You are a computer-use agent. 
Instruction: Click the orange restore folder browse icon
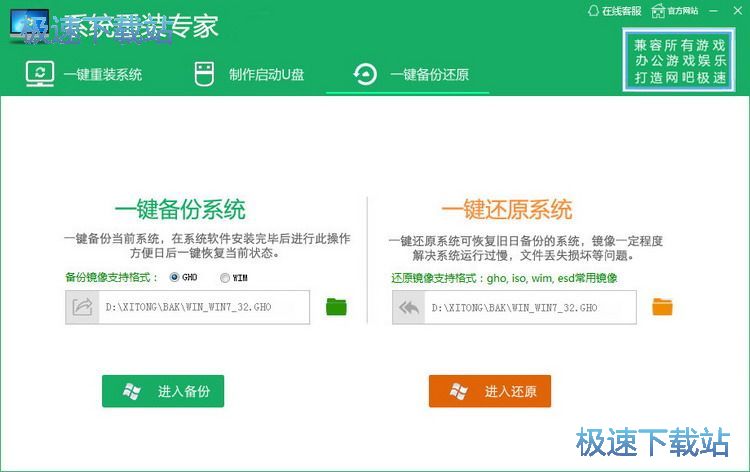point(663,306)
